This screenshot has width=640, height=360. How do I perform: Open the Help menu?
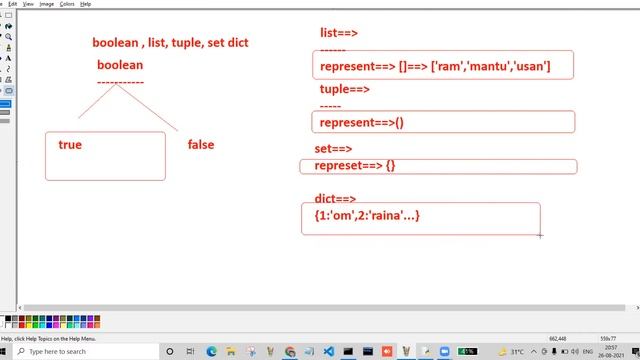[85, 4]
